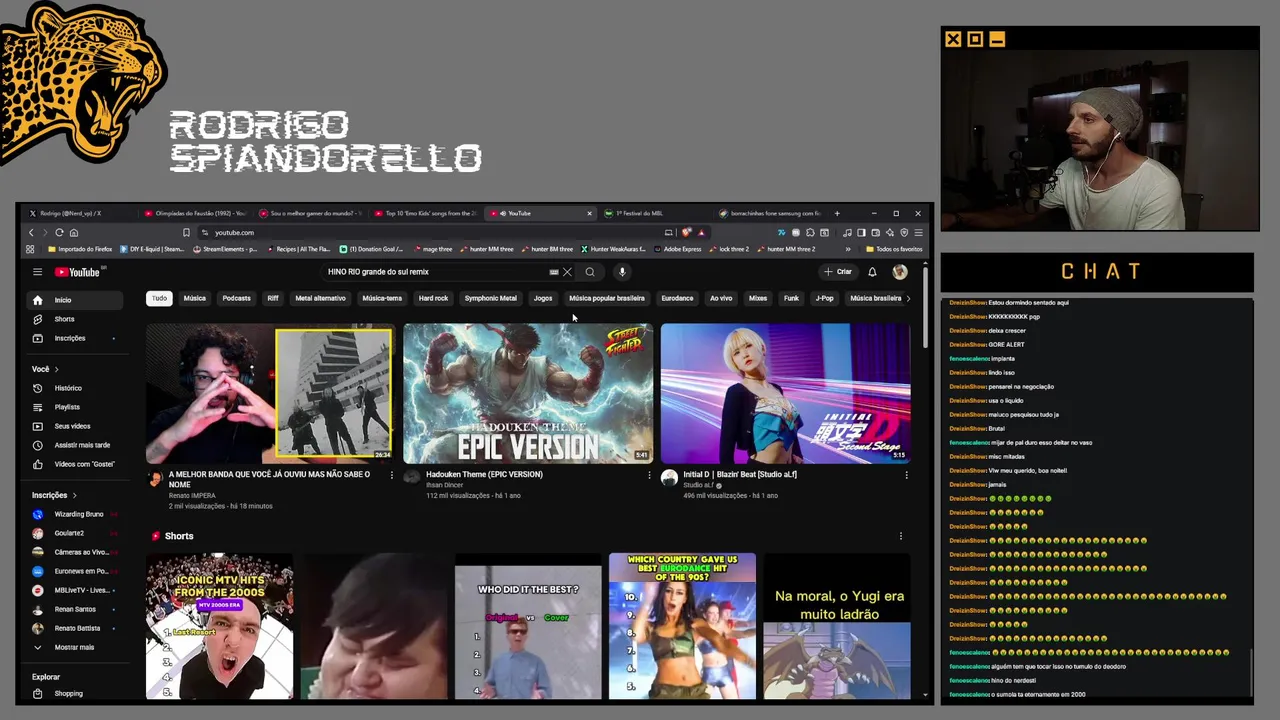This screenshot has width=1280, height=720.
Task: Open Playlists in the sidebar
Action: (73, 407)
